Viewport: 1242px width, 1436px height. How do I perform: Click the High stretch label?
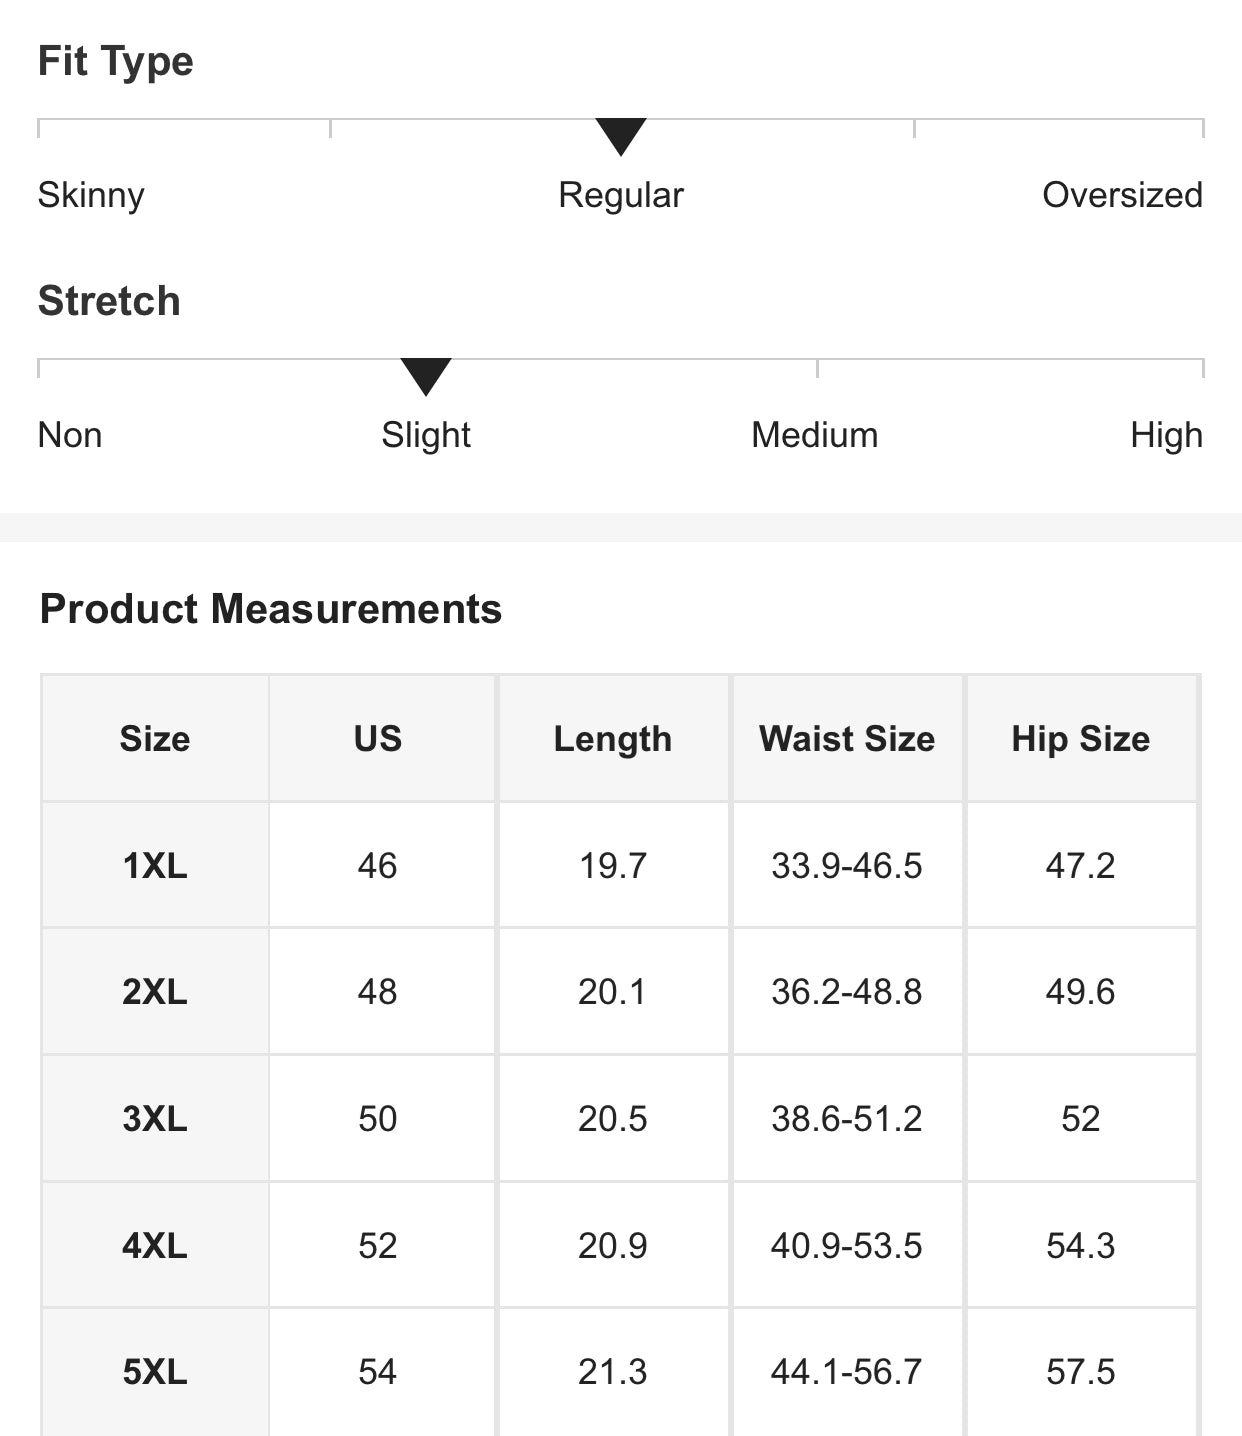point(1166,435)
